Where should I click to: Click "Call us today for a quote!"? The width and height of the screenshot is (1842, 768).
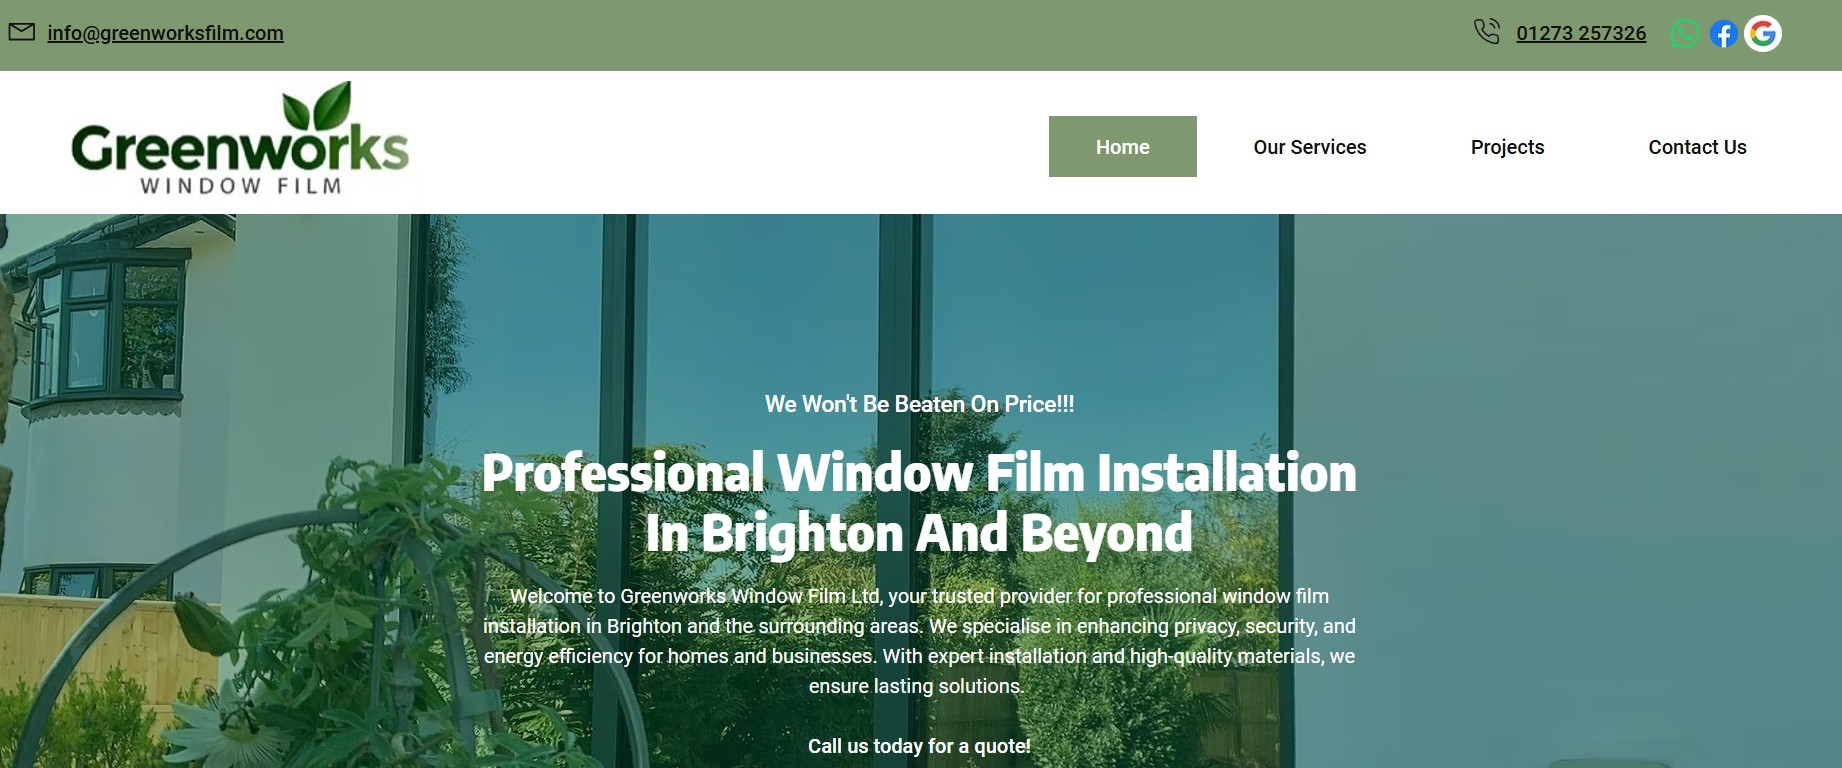click(x=919, y=746)
